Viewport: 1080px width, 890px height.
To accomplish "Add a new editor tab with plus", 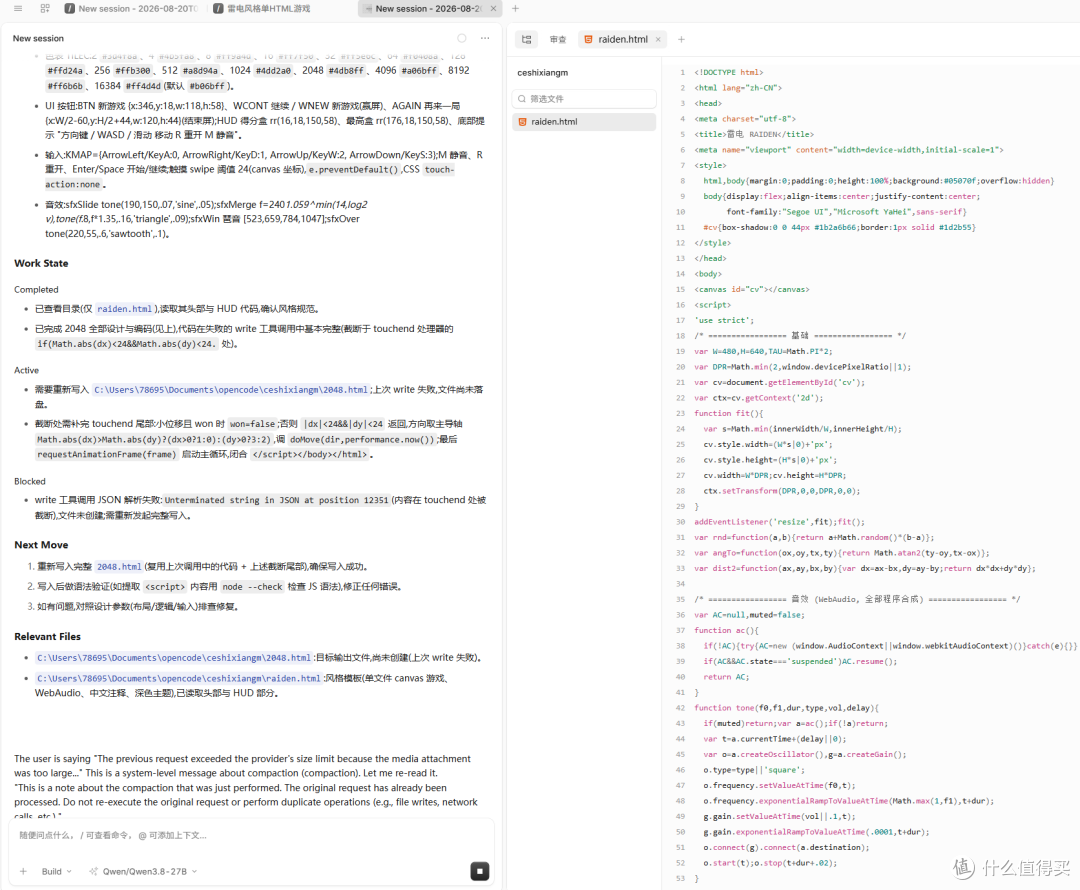I will coord(681,39).
